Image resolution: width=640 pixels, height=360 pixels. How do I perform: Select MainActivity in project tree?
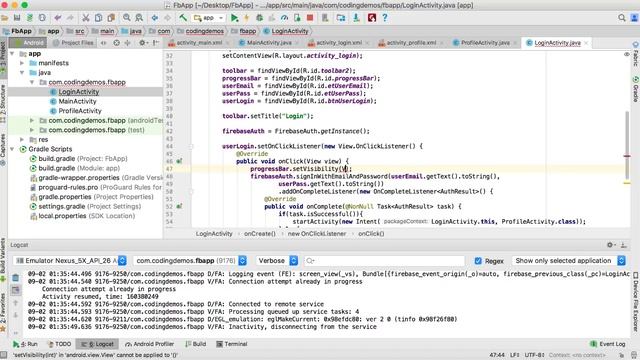pos(78,101)
